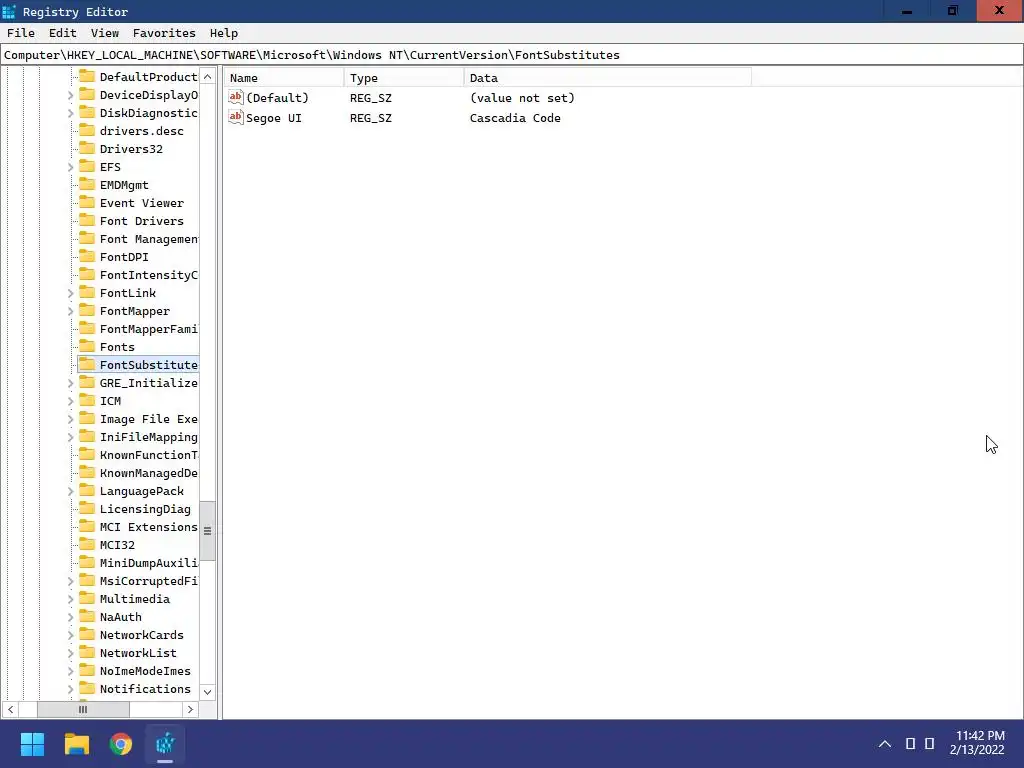Select the NetworkCards folder icon

coord(87,634)
